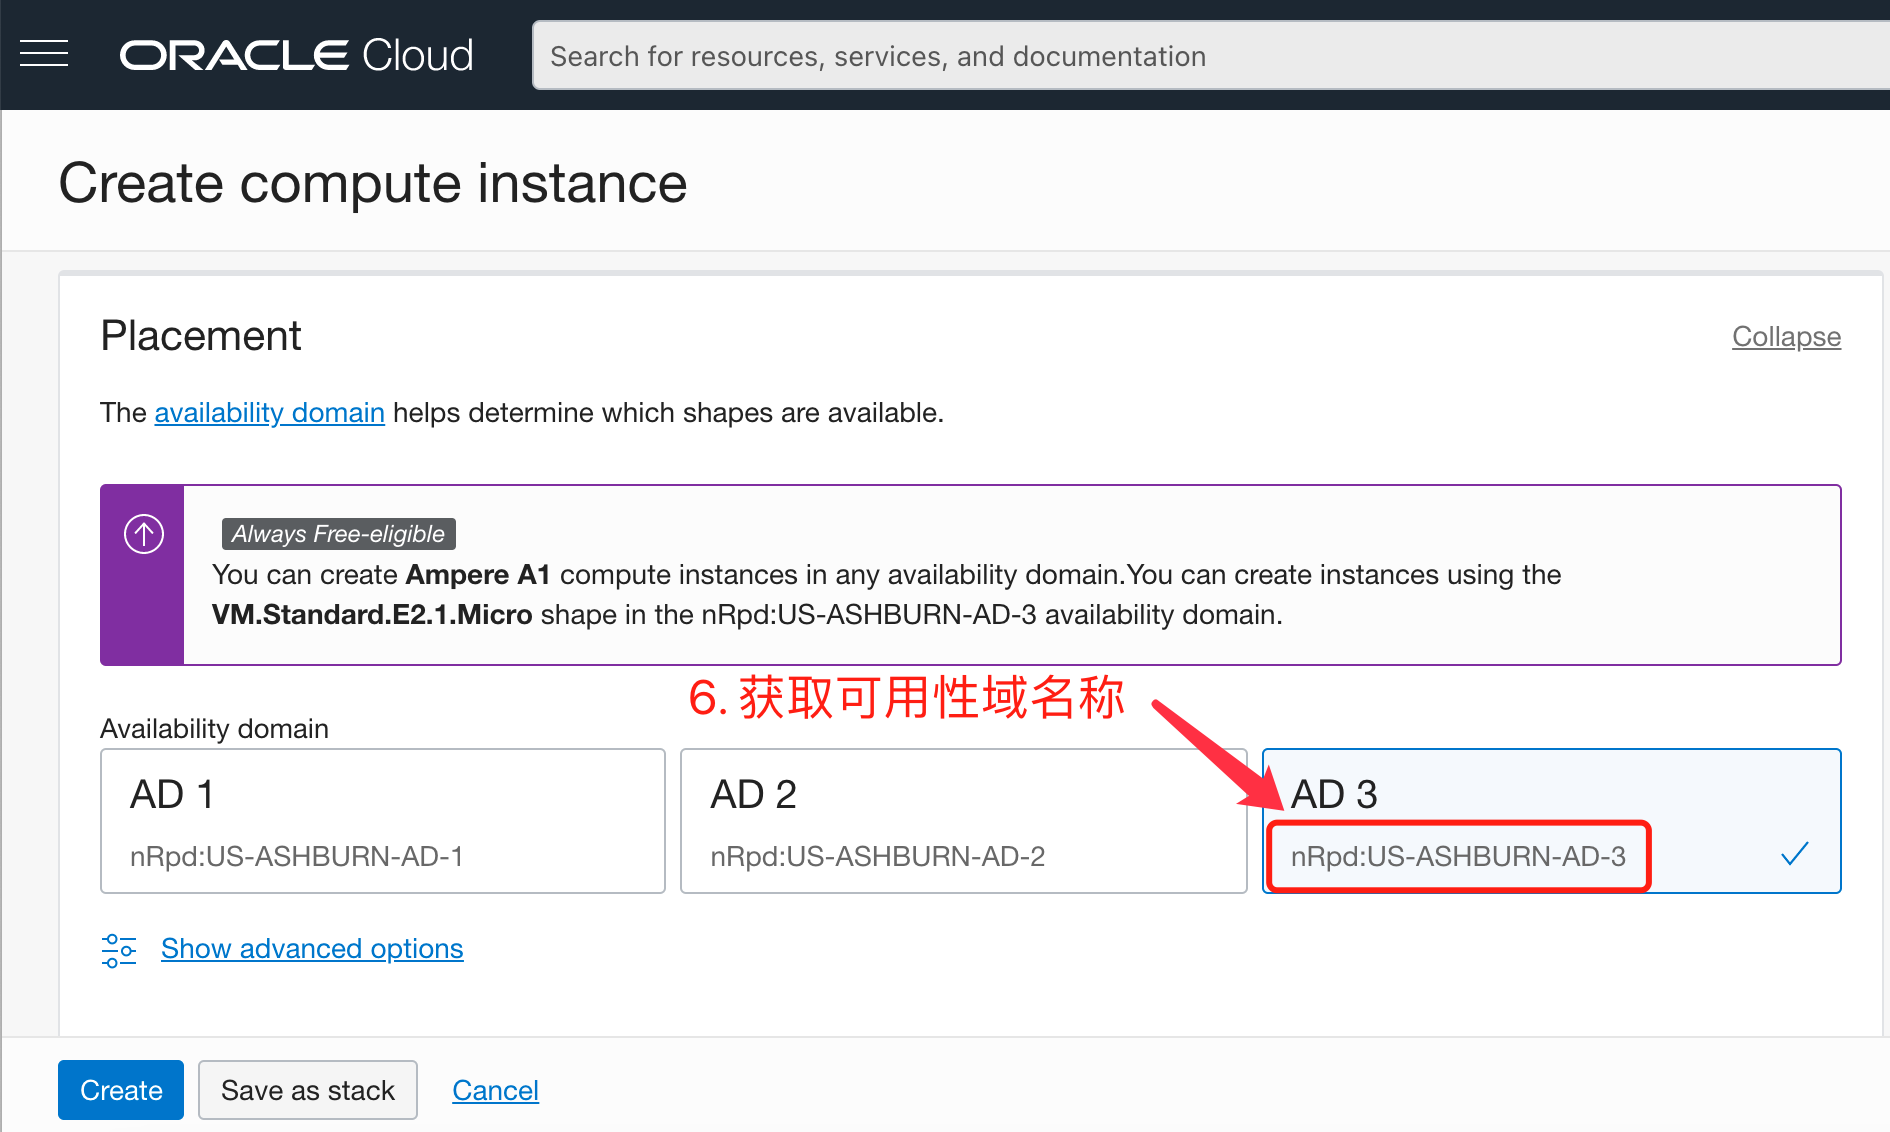Click the Always Free-eligible badge
The image size is (1890, 1132).
point(338,534)
